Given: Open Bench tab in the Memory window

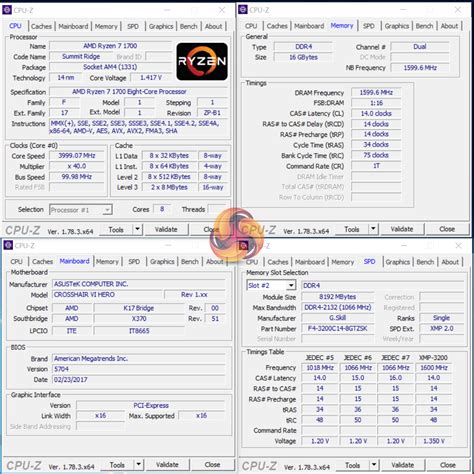Looking at the screenshot, I should click(424, 26).
